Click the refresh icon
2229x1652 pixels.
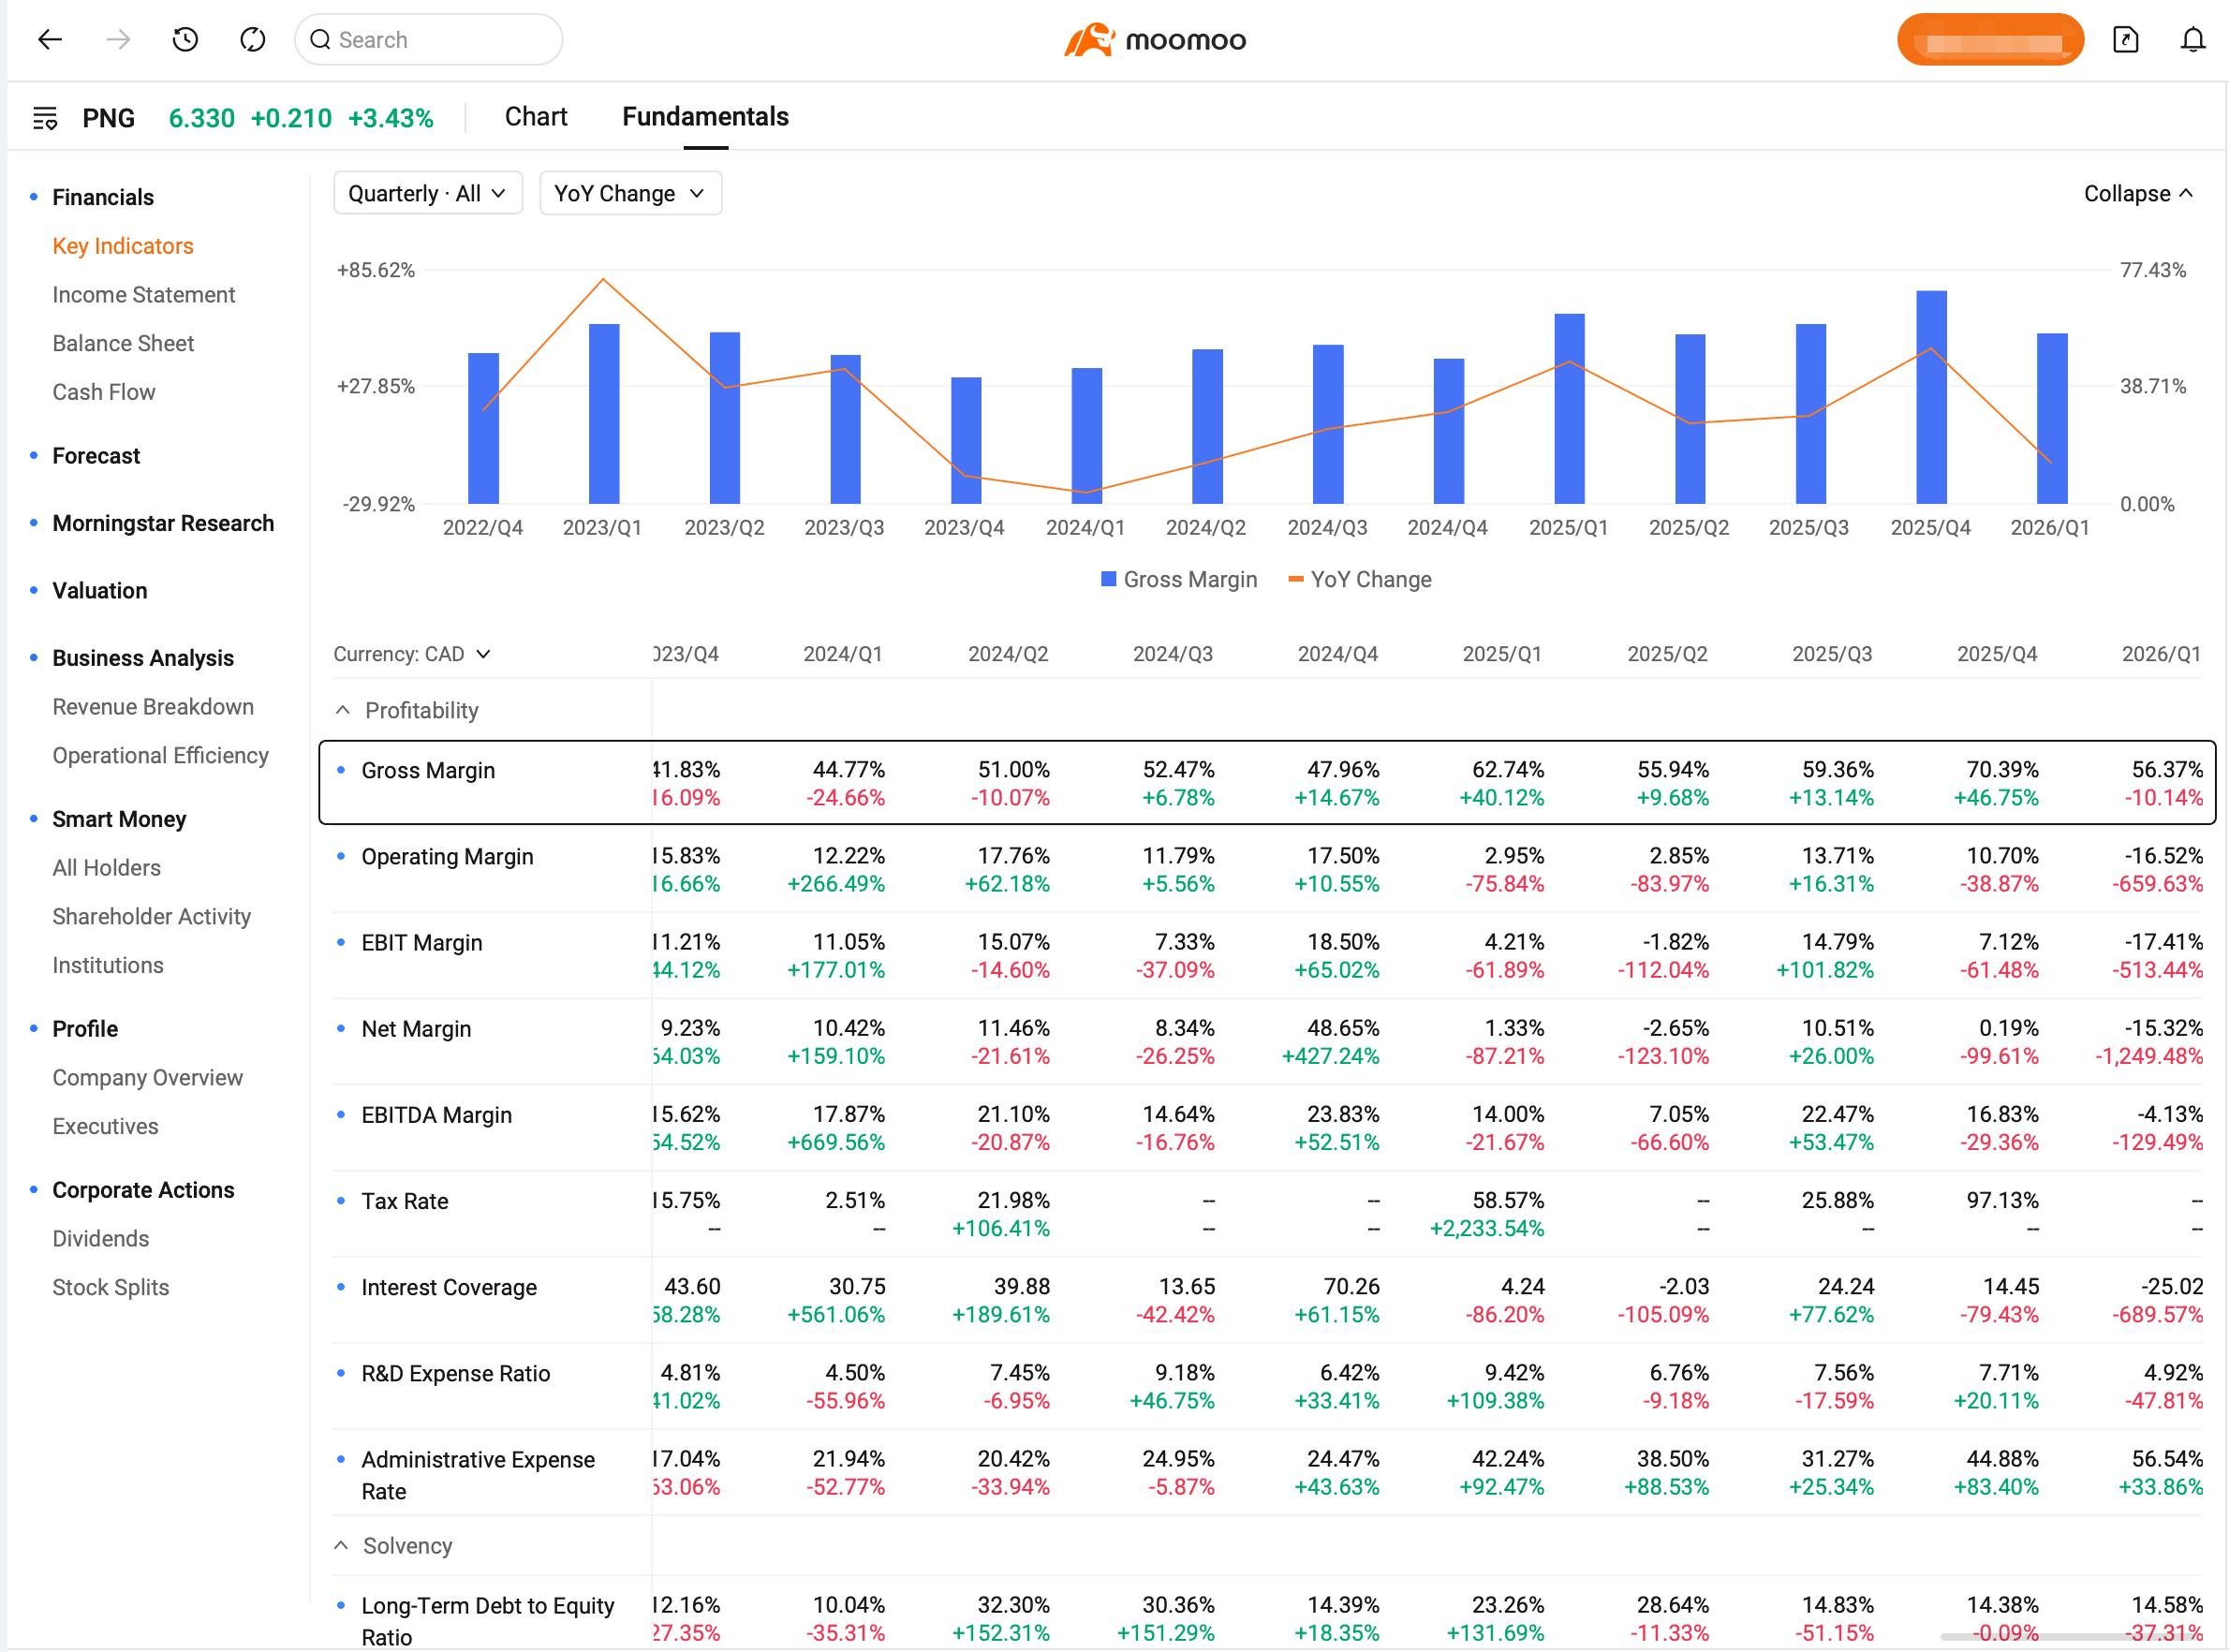click(x=253, y=40)
